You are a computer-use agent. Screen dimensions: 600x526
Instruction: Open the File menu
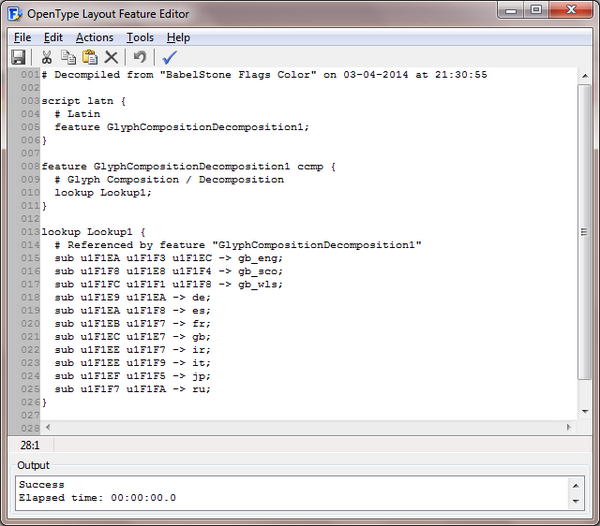[22, 37]
